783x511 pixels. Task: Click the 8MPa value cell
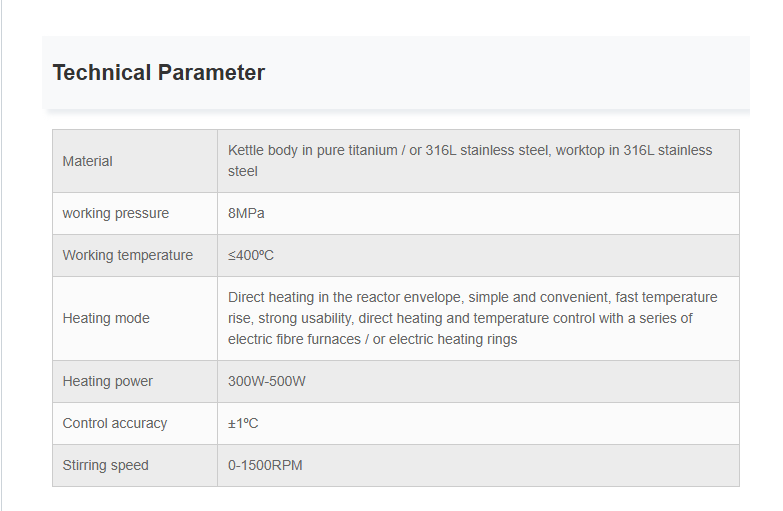pos(478,213)
